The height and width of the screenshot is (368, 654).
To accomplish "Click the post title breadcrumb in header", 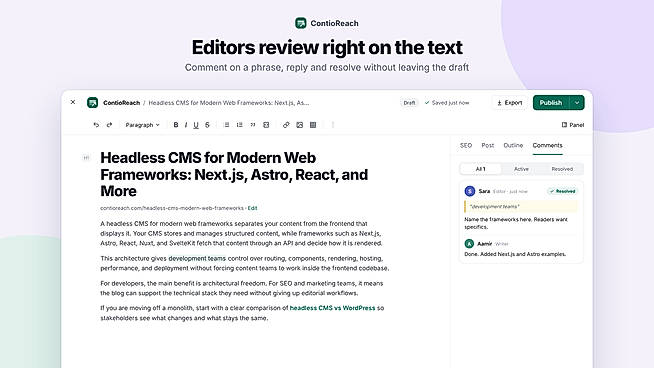I will coord(229,103).
